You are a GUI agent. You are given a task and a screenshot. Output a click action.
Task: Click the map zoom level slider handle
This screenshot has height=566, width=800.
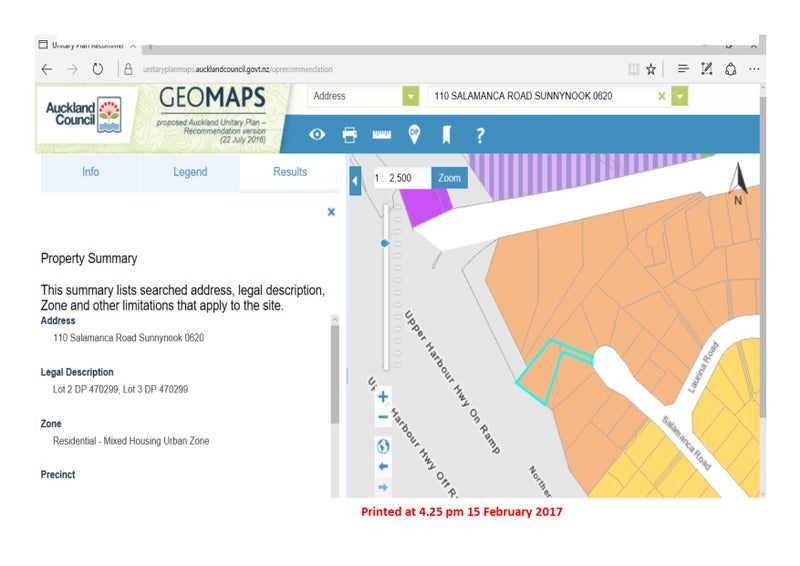tap(385, 243)
